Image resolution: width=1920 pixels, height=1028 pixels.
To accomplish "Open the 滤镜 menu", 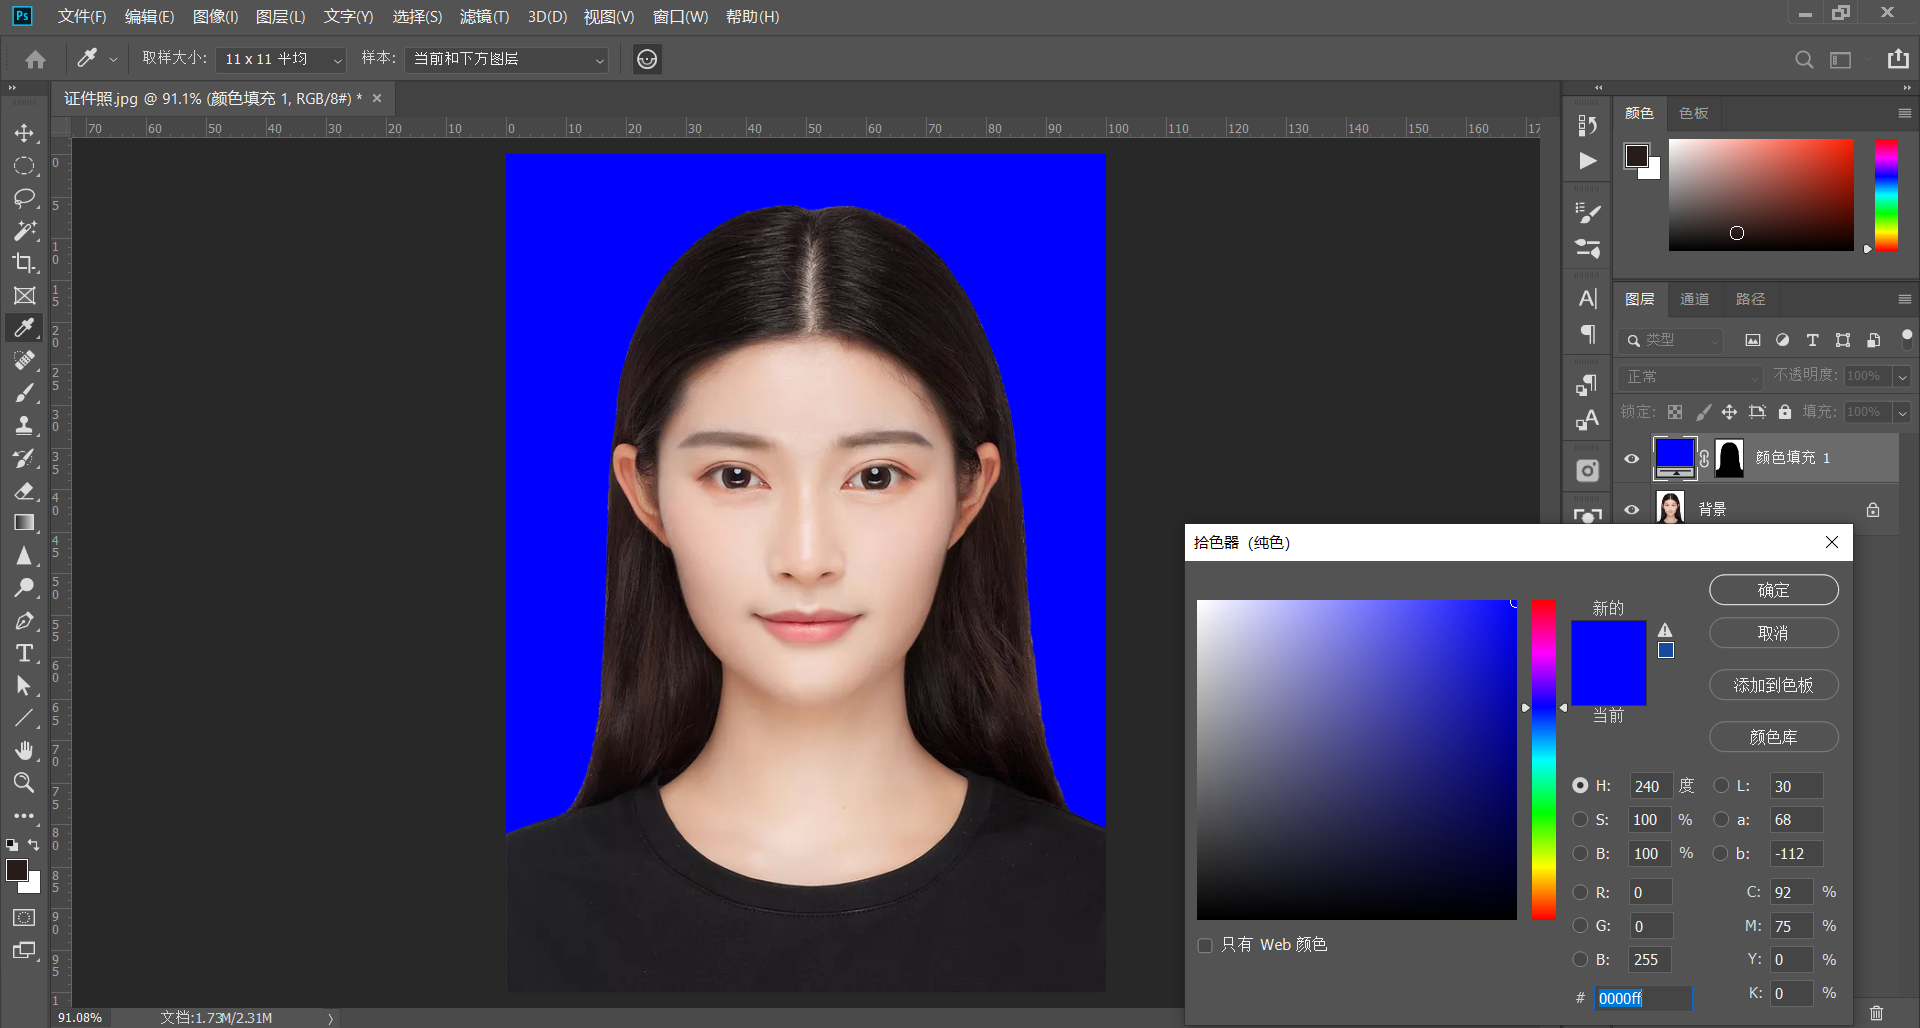I will [484, 17].
